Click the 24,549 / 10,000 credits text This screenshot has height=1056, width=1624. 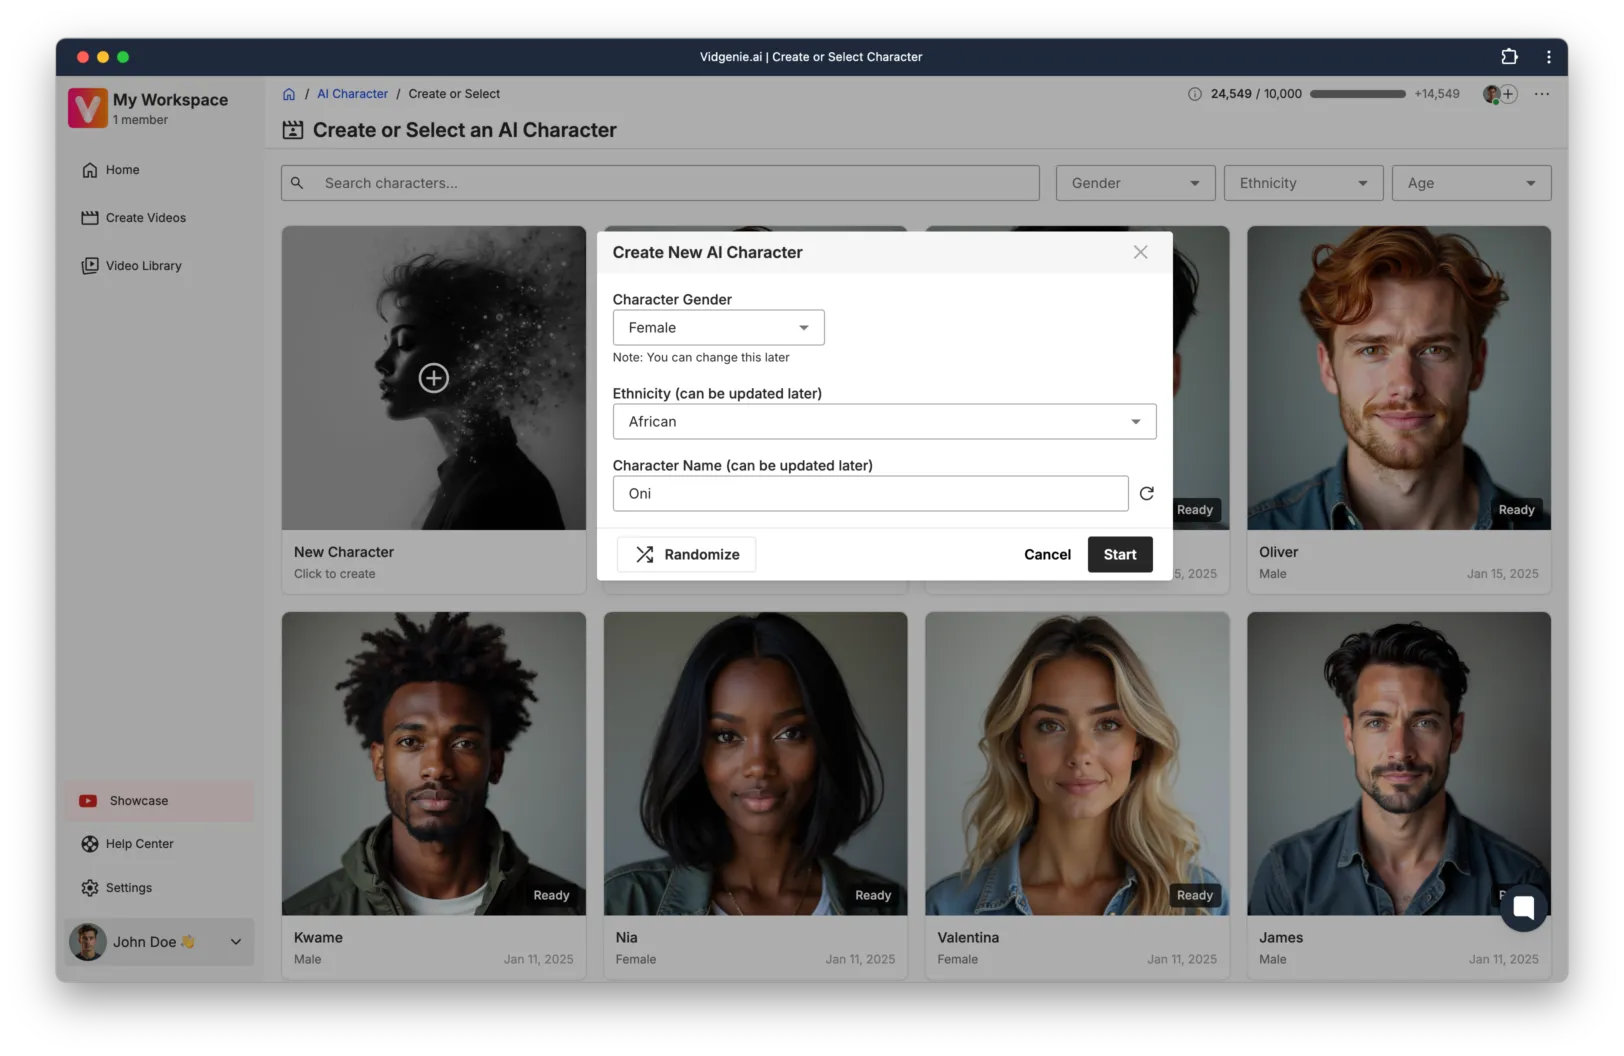(1256, 94)
